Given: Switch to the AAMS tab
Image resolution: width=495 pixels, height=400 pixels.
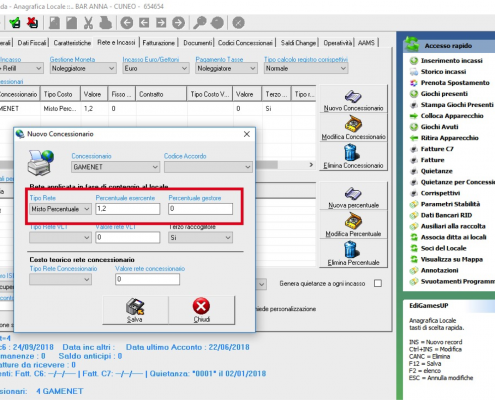Looking at the screenshot, I should pos(366,43).
